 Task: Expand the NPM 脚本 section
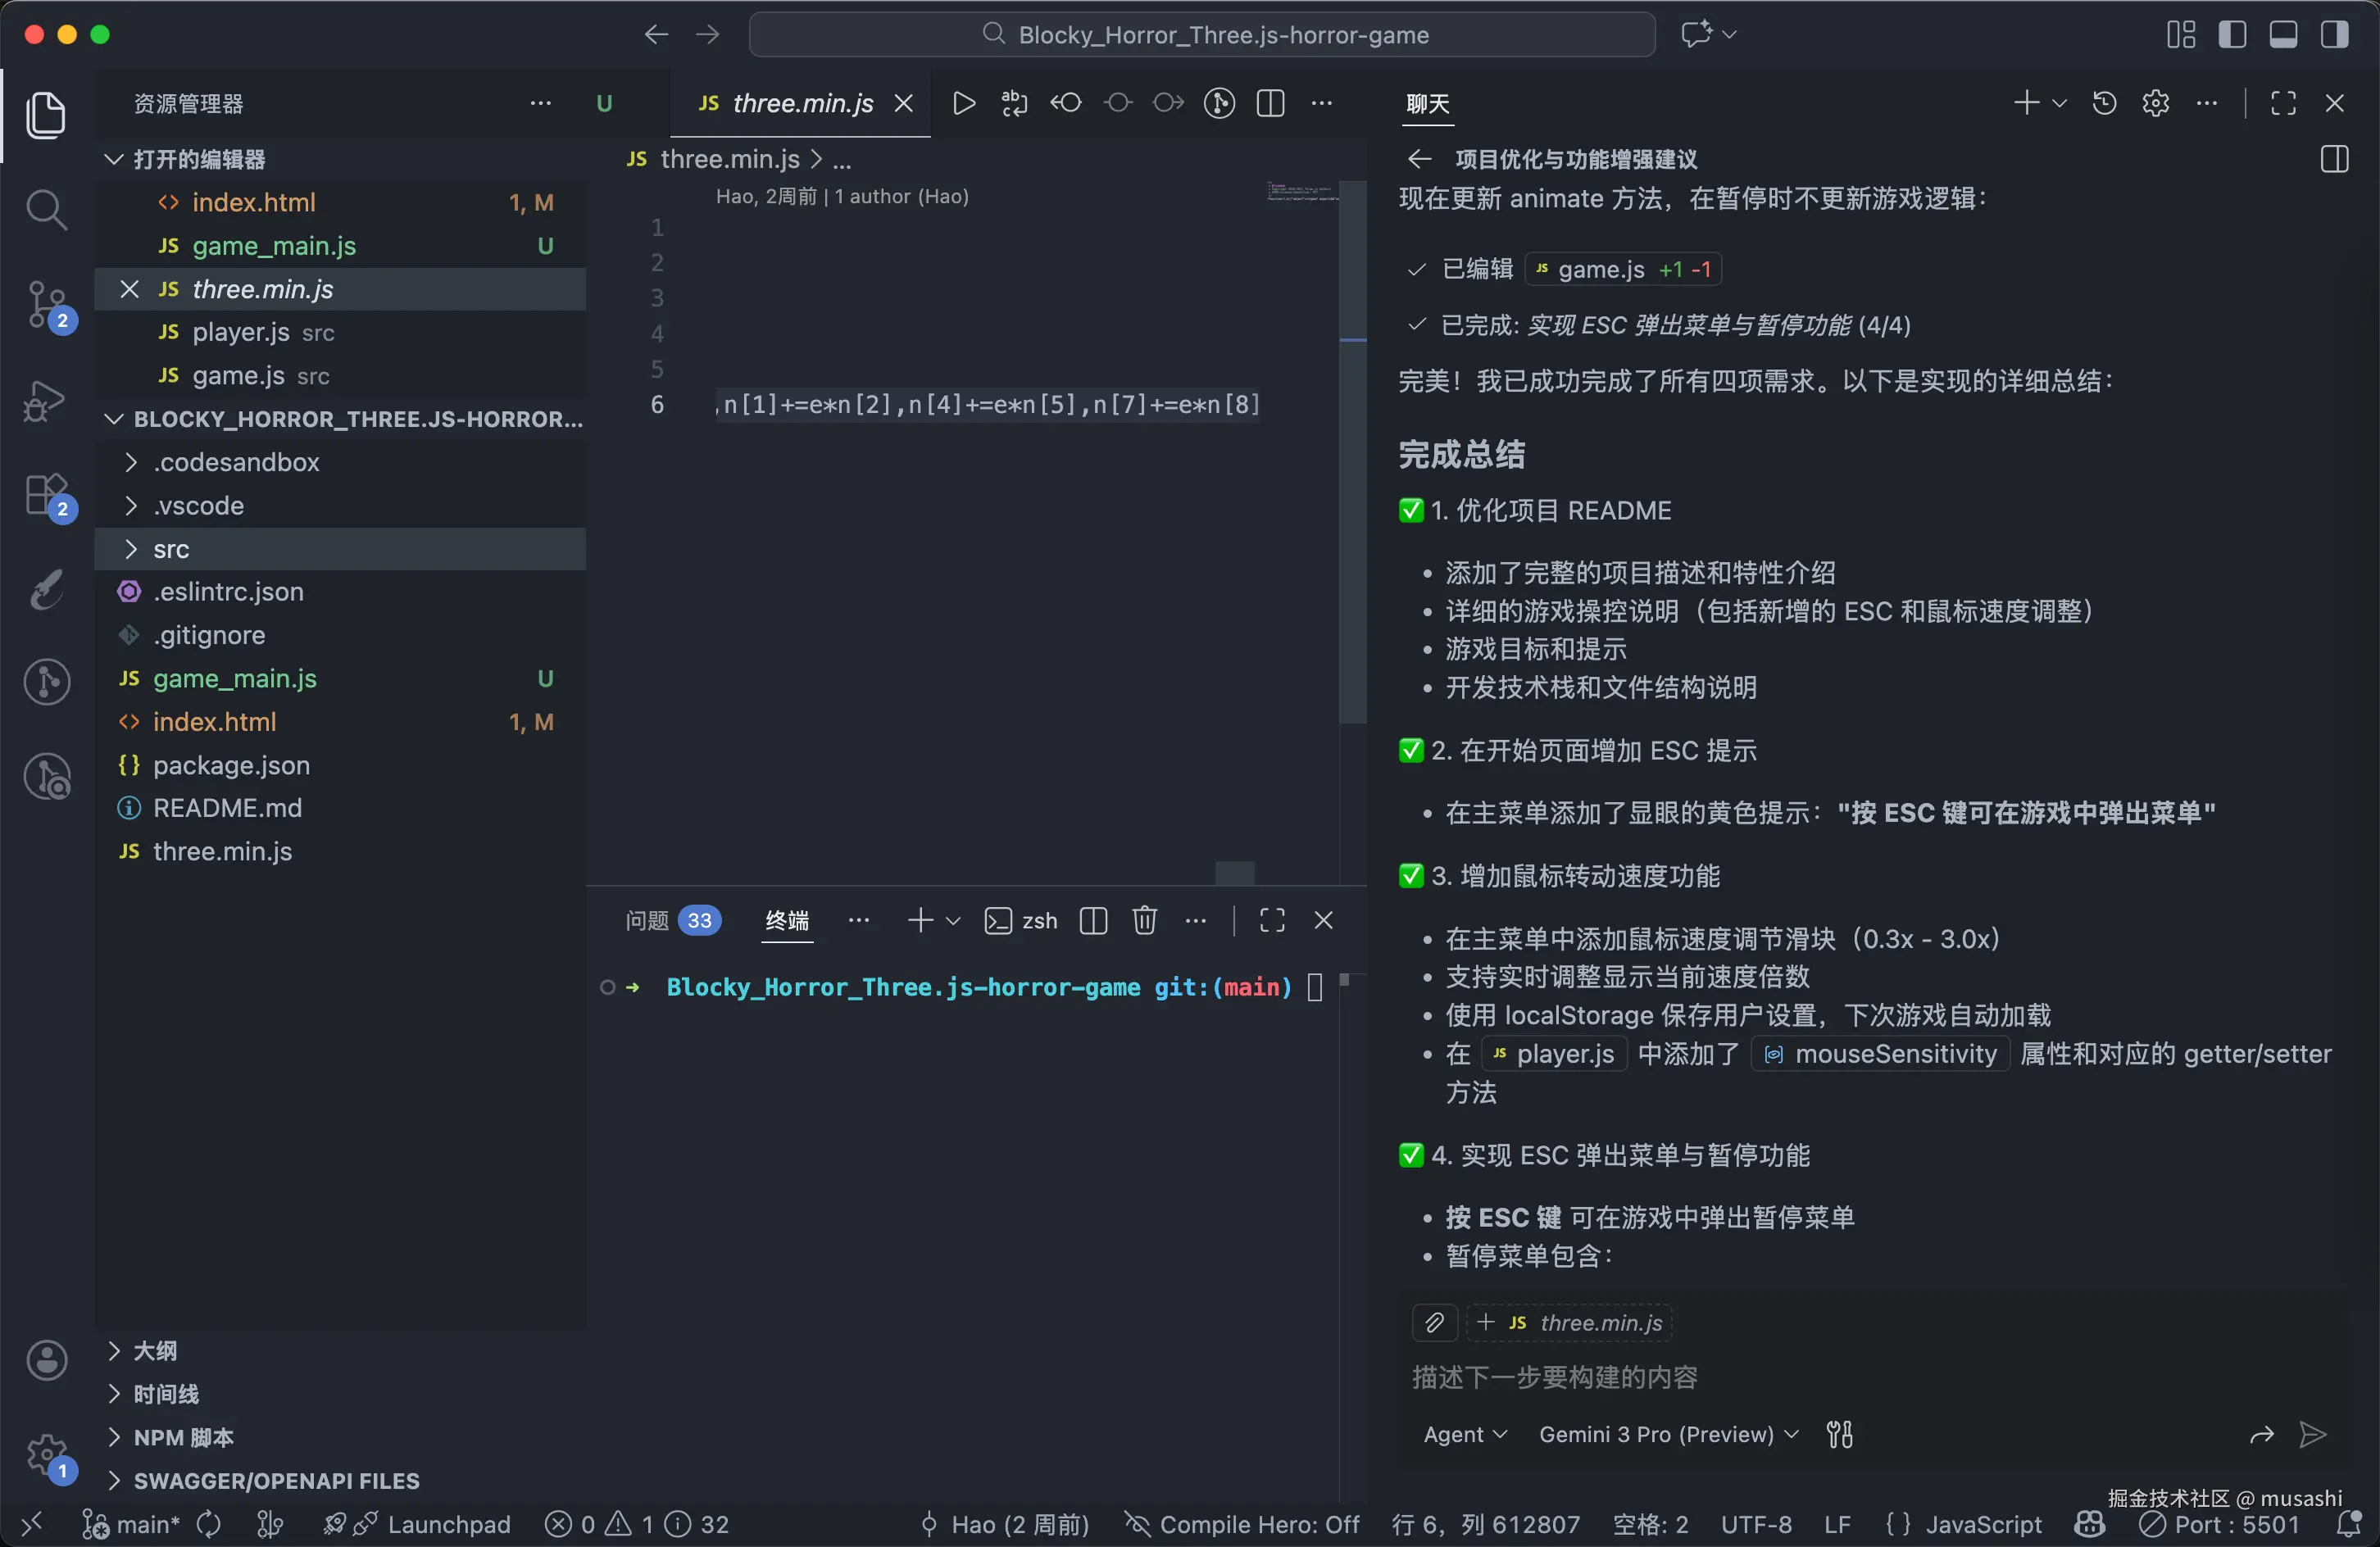340,1438
